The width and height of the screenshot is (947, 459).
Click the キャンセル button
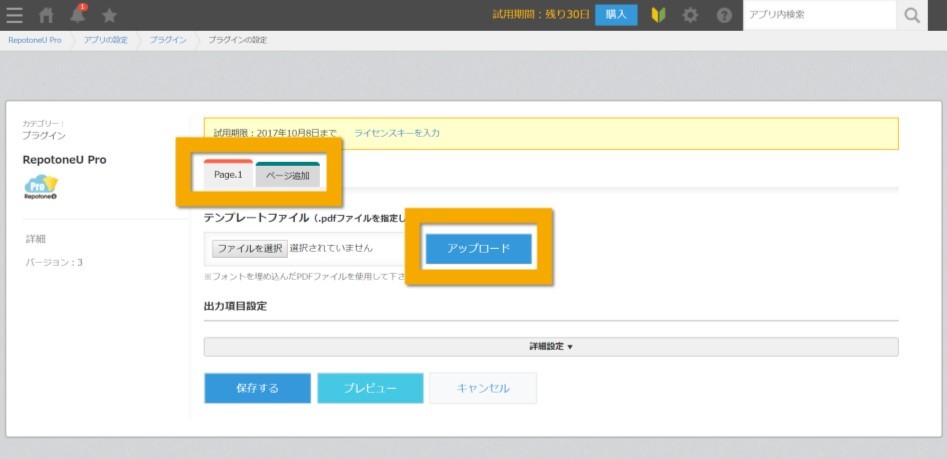tap(483, 388)
